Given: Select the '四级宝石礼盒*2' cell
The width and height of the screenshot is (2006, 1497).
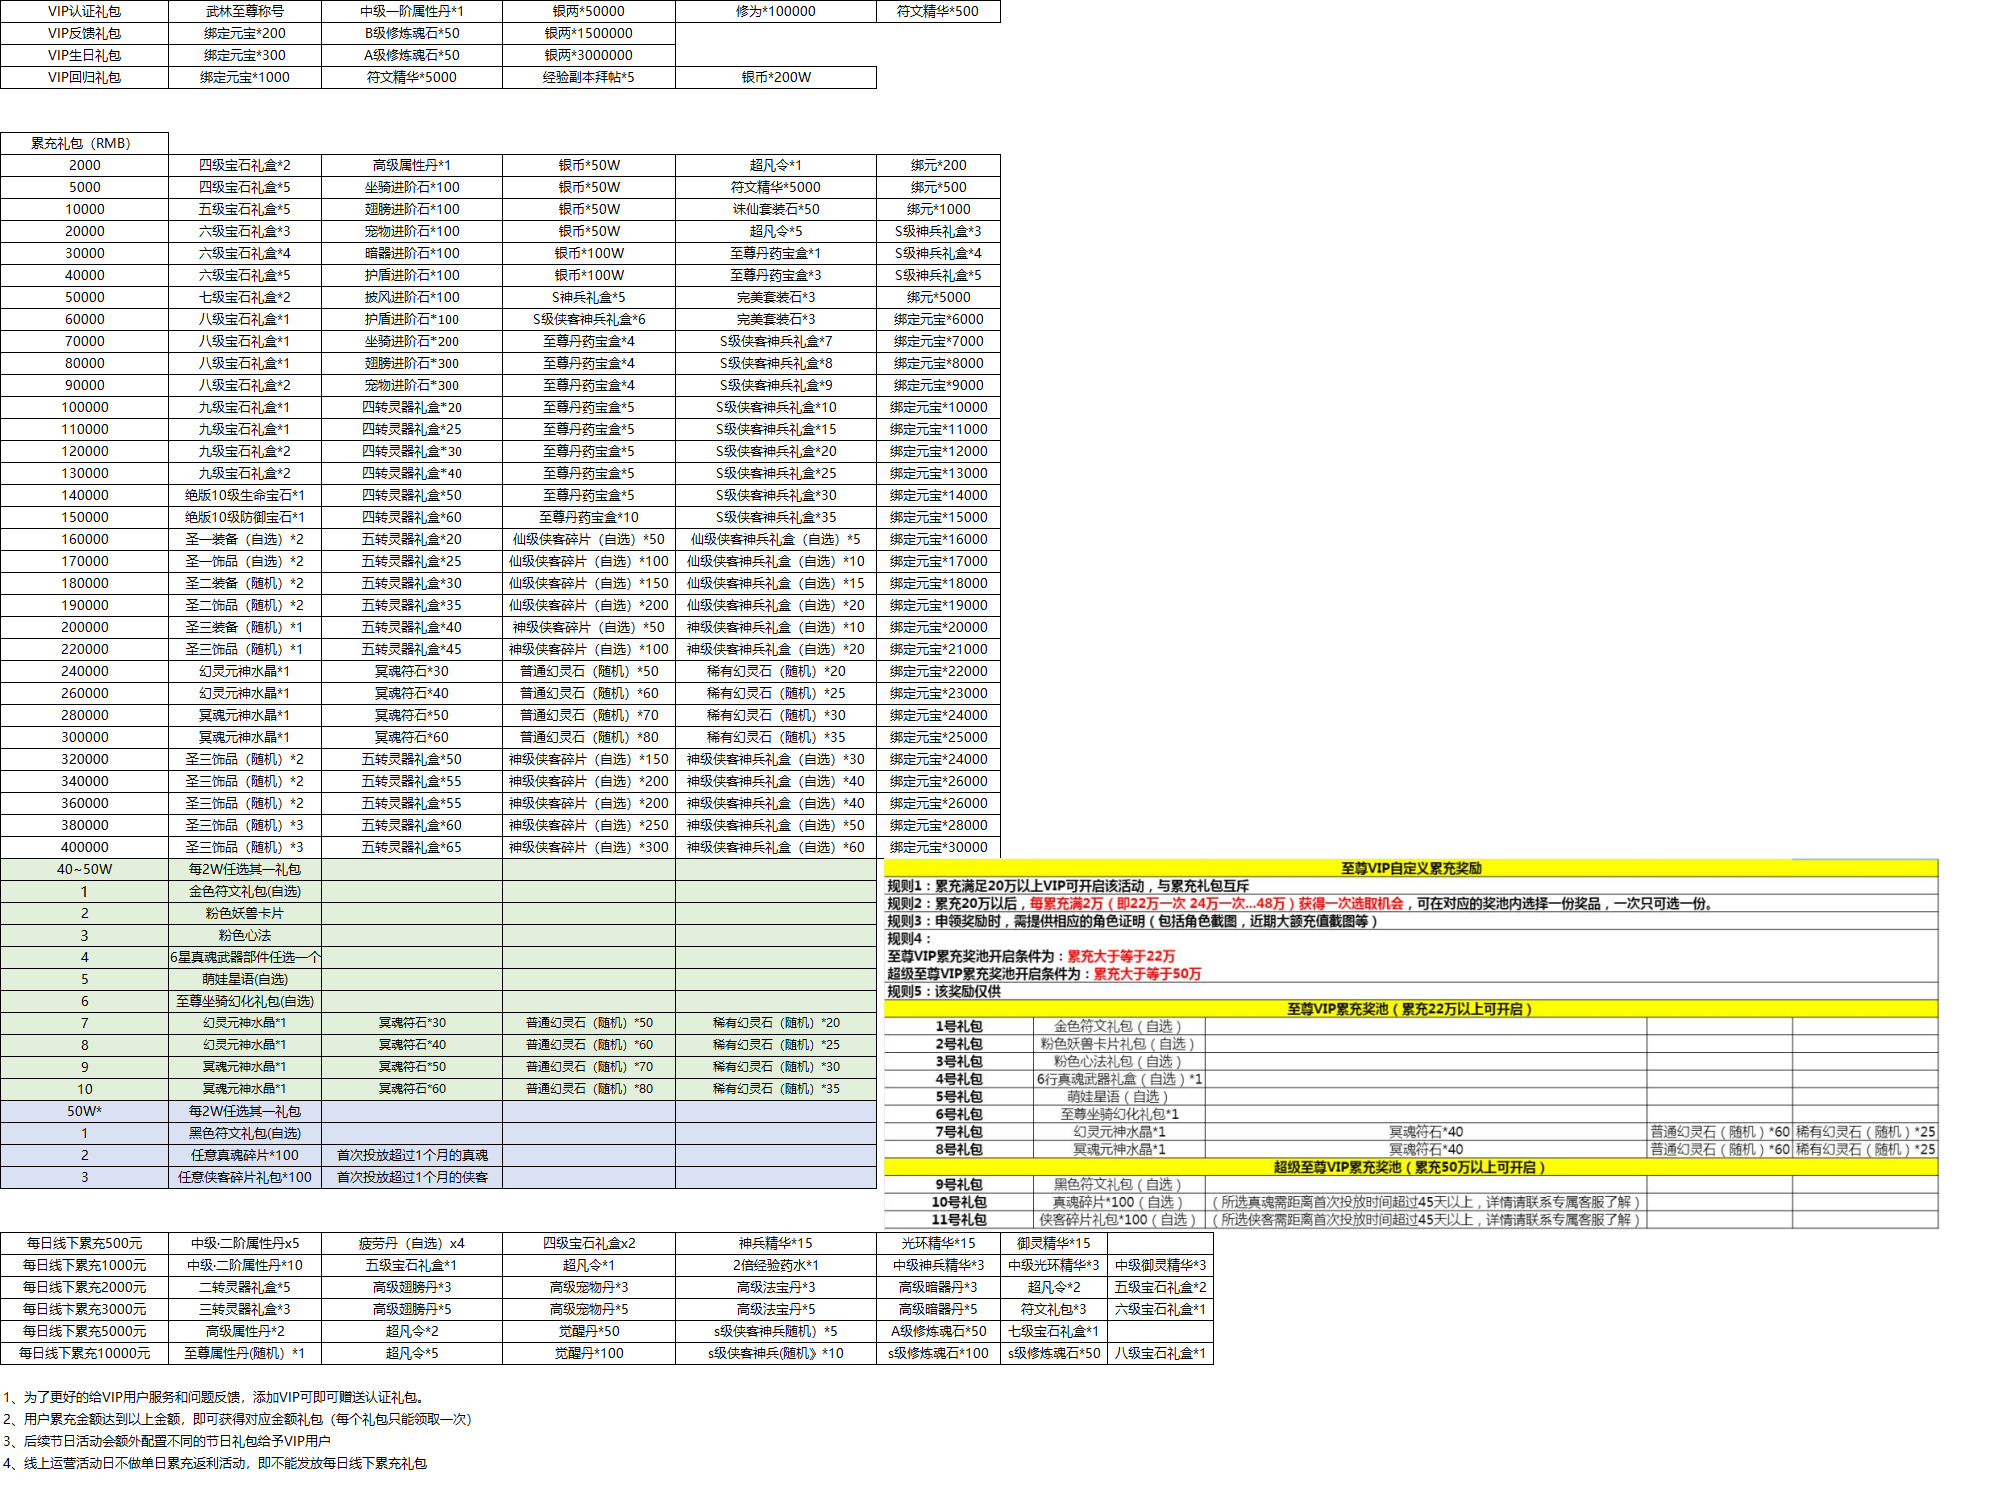Looking at the screenshot, I should coord(245,165).
